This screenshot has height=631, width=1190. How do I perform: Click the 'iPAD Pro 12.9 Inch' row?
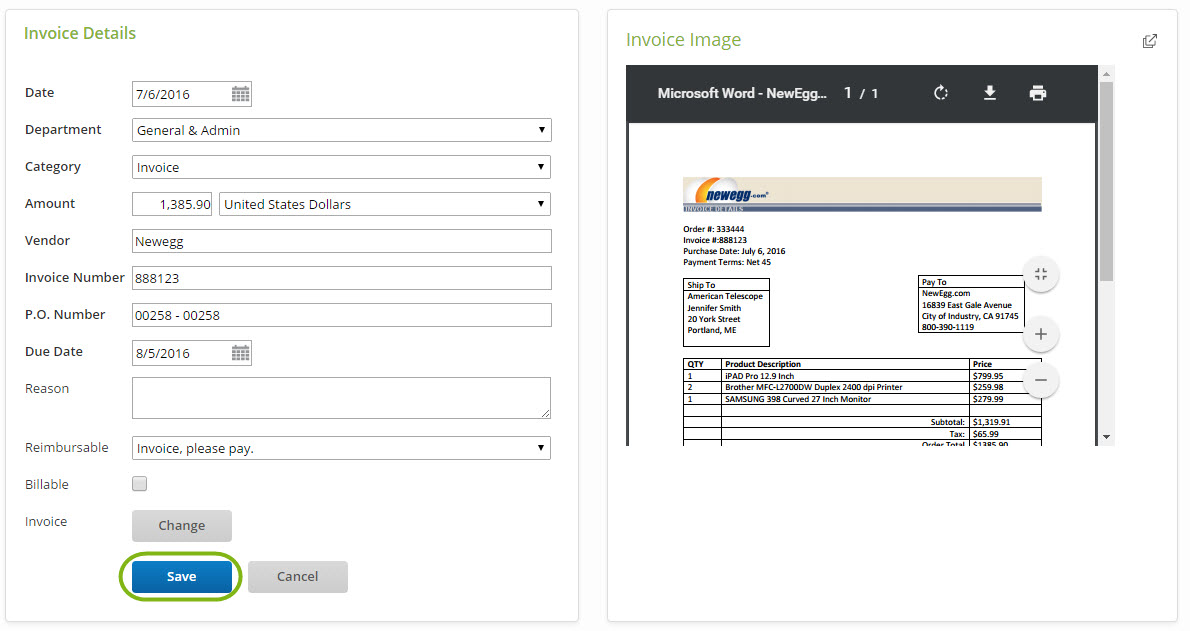tap(862, 376)
